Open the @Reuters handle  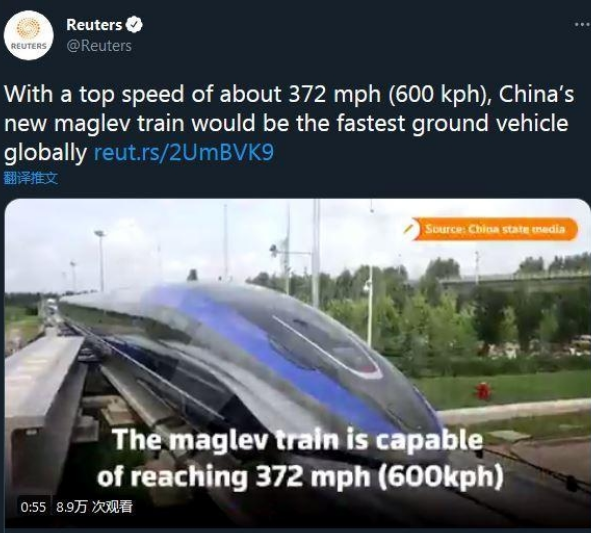(99, 46)
